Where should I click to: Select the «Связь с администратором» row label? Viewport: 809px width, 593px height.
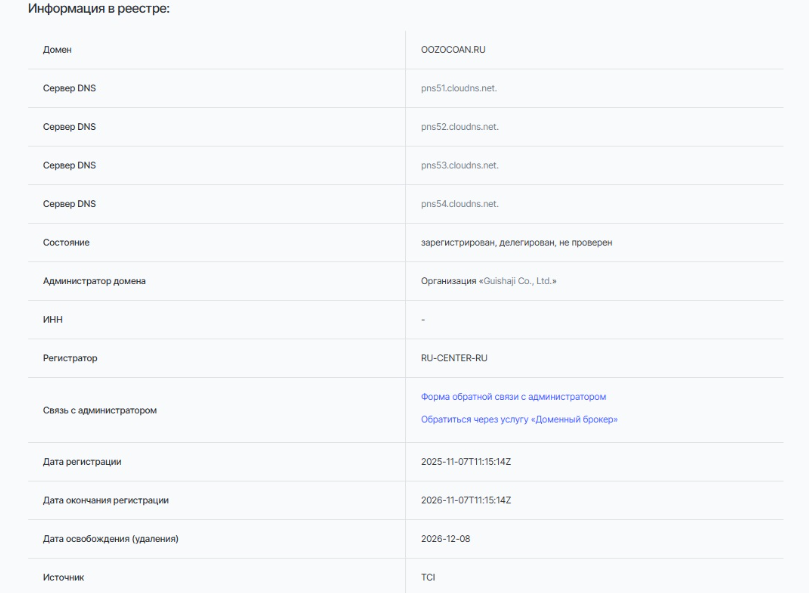(100, 409)
